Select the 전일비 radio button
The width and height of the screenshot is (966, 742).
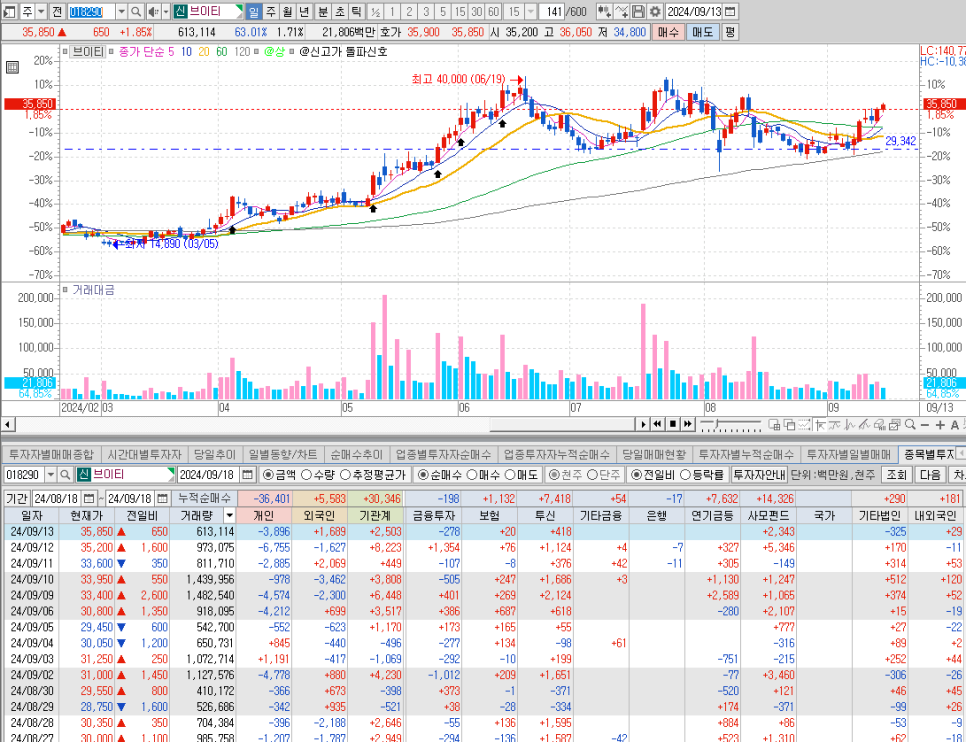[638, 475]
